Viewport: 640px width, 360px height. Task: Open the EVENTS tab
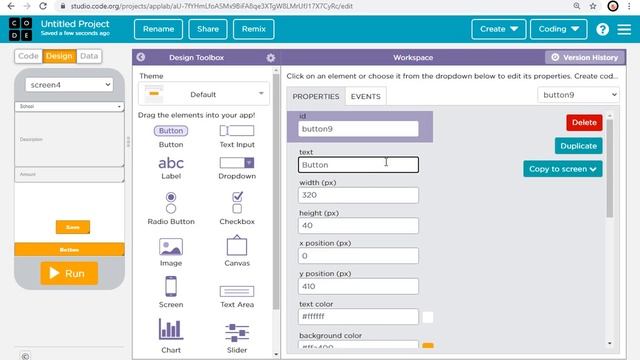click(x=366, y=96)
